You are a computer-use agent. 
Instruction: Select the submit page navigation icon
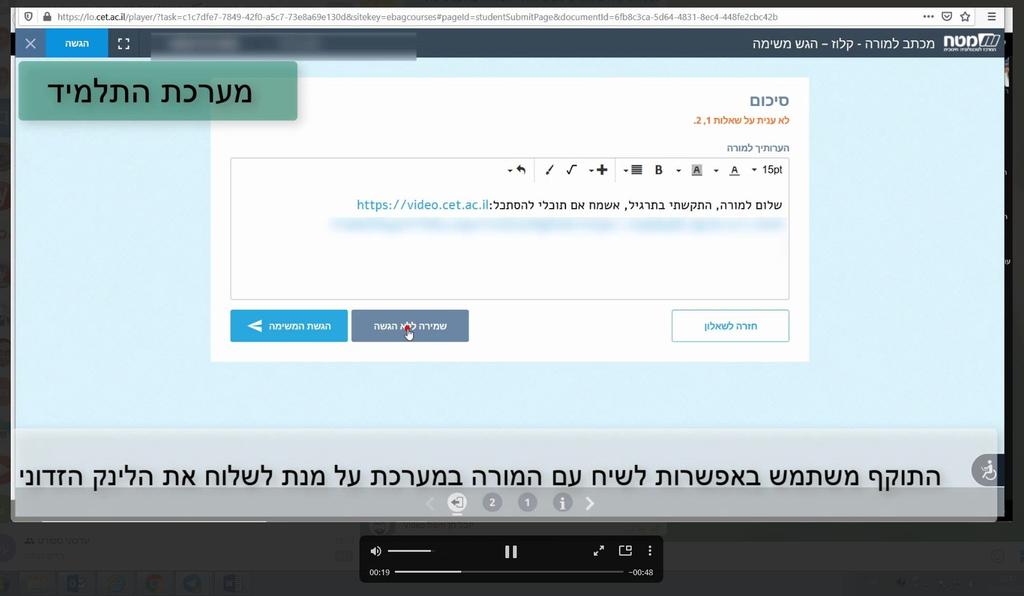[x=457, y=503]
